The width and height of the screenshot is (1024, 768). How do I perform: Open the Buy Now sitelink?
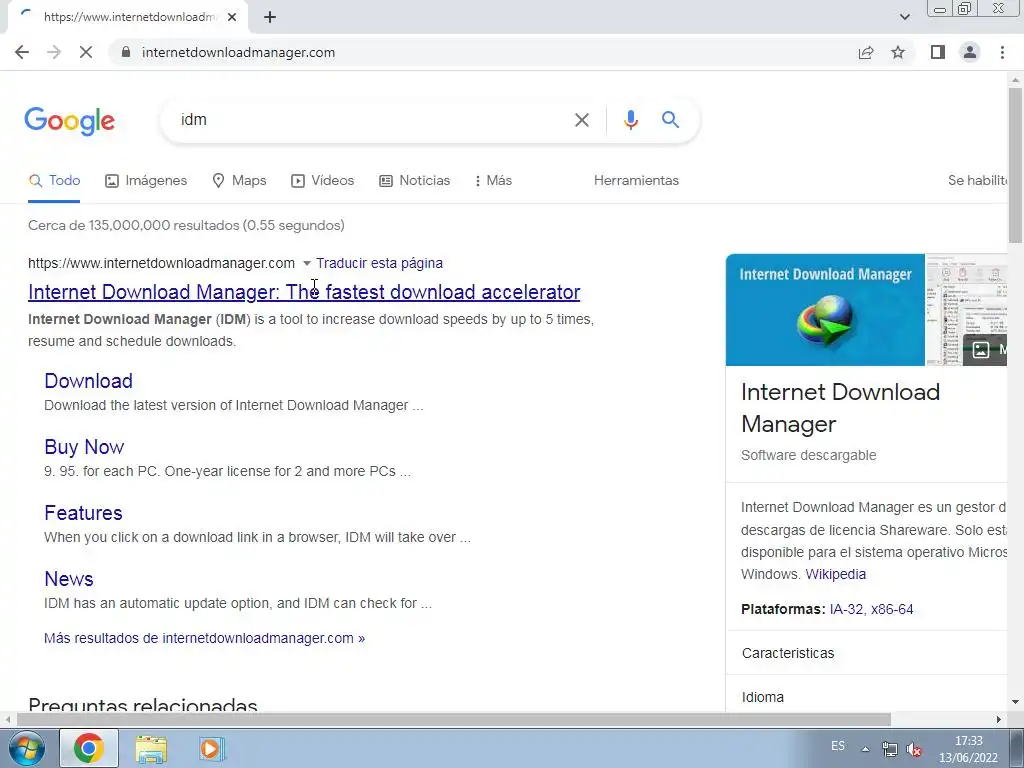(x=84, y=447)
